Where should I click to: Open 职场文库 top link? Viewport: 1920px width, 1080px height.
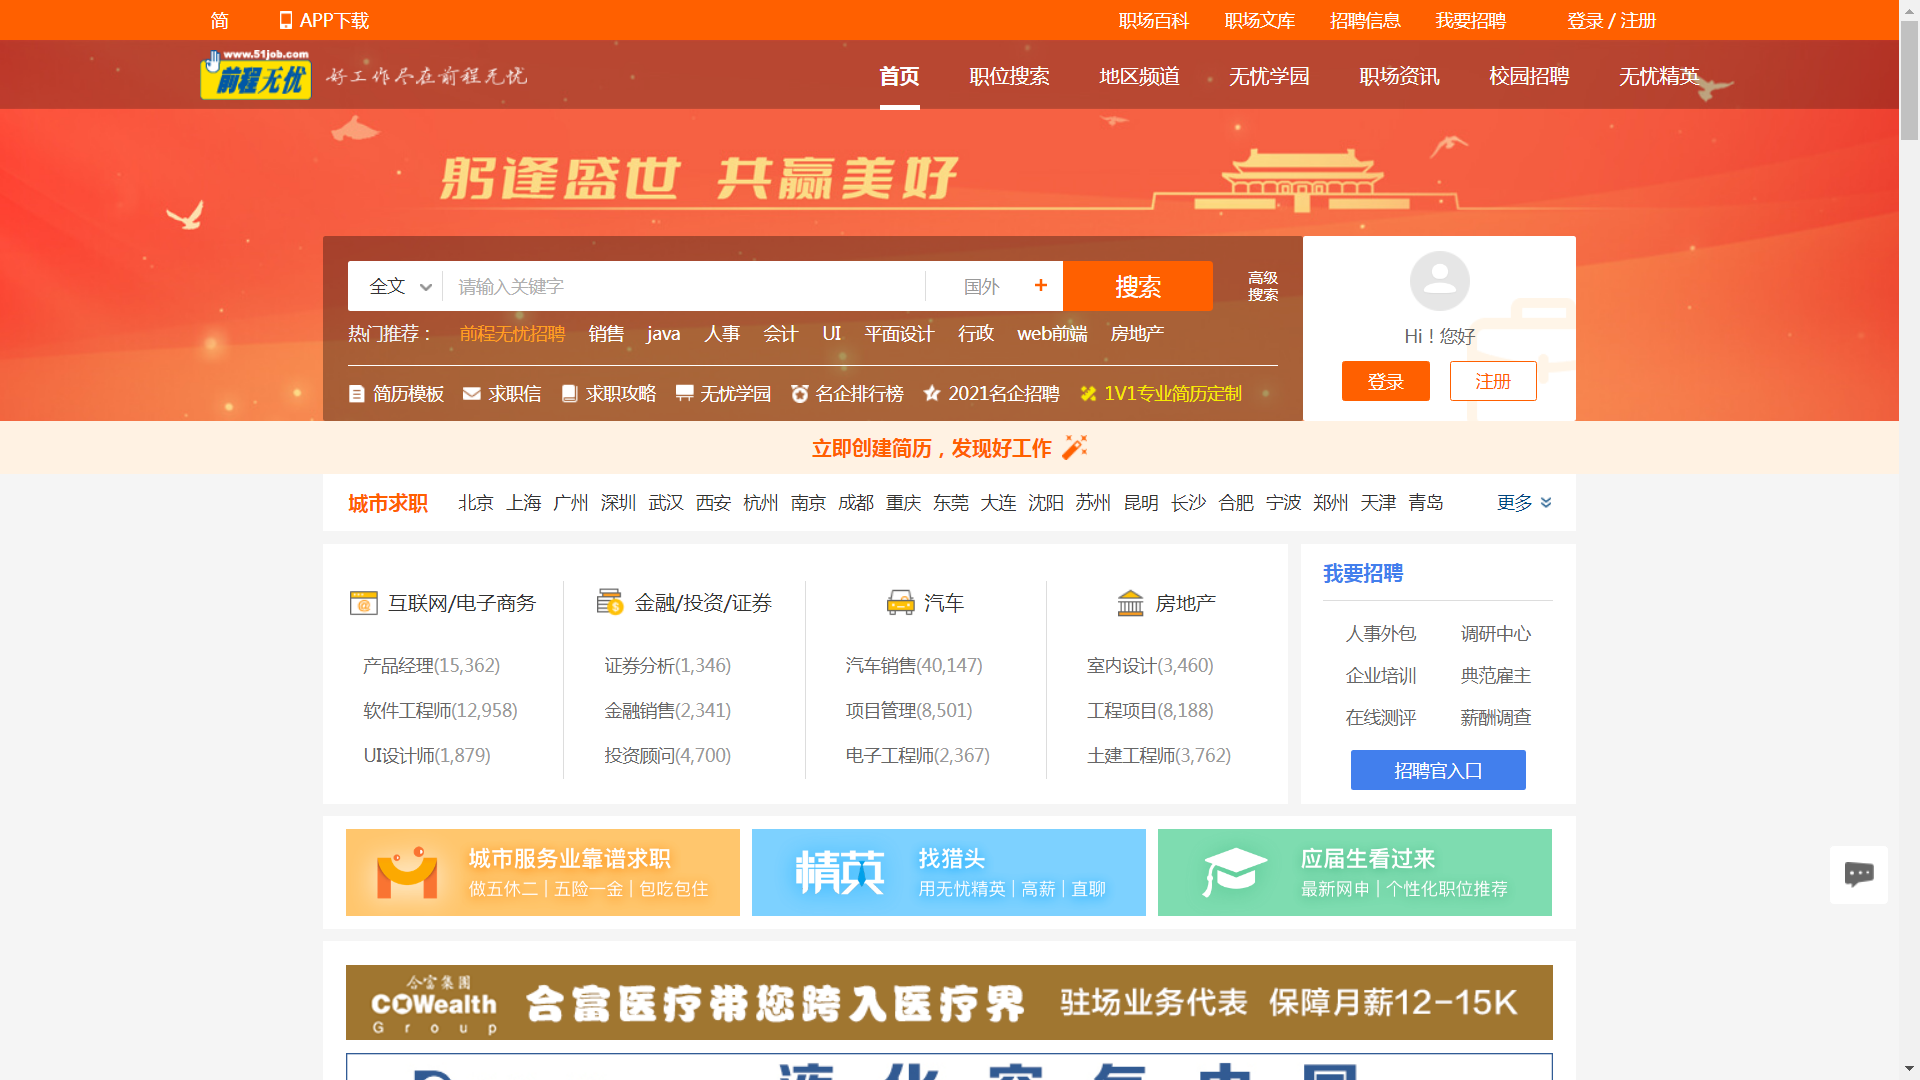pyautogui.click(x=1259, y=20)
